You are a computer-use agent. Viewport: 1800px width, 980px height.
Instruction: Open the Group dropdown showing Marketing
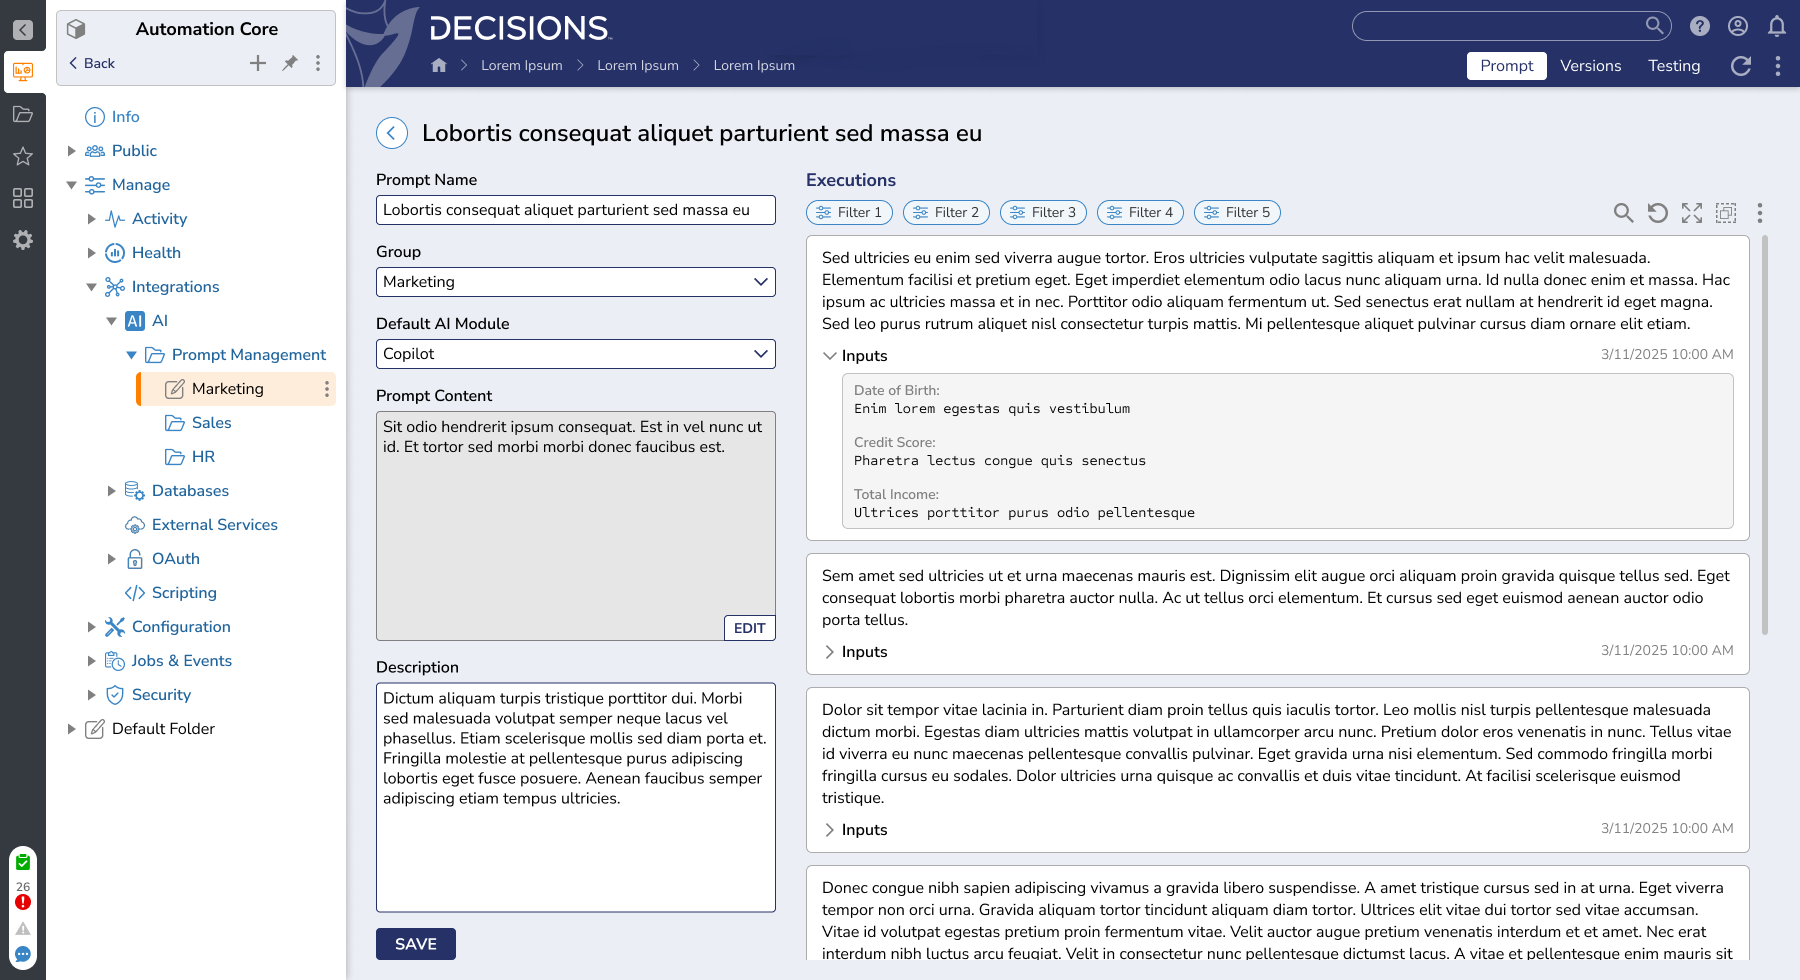tap(575, 282)
